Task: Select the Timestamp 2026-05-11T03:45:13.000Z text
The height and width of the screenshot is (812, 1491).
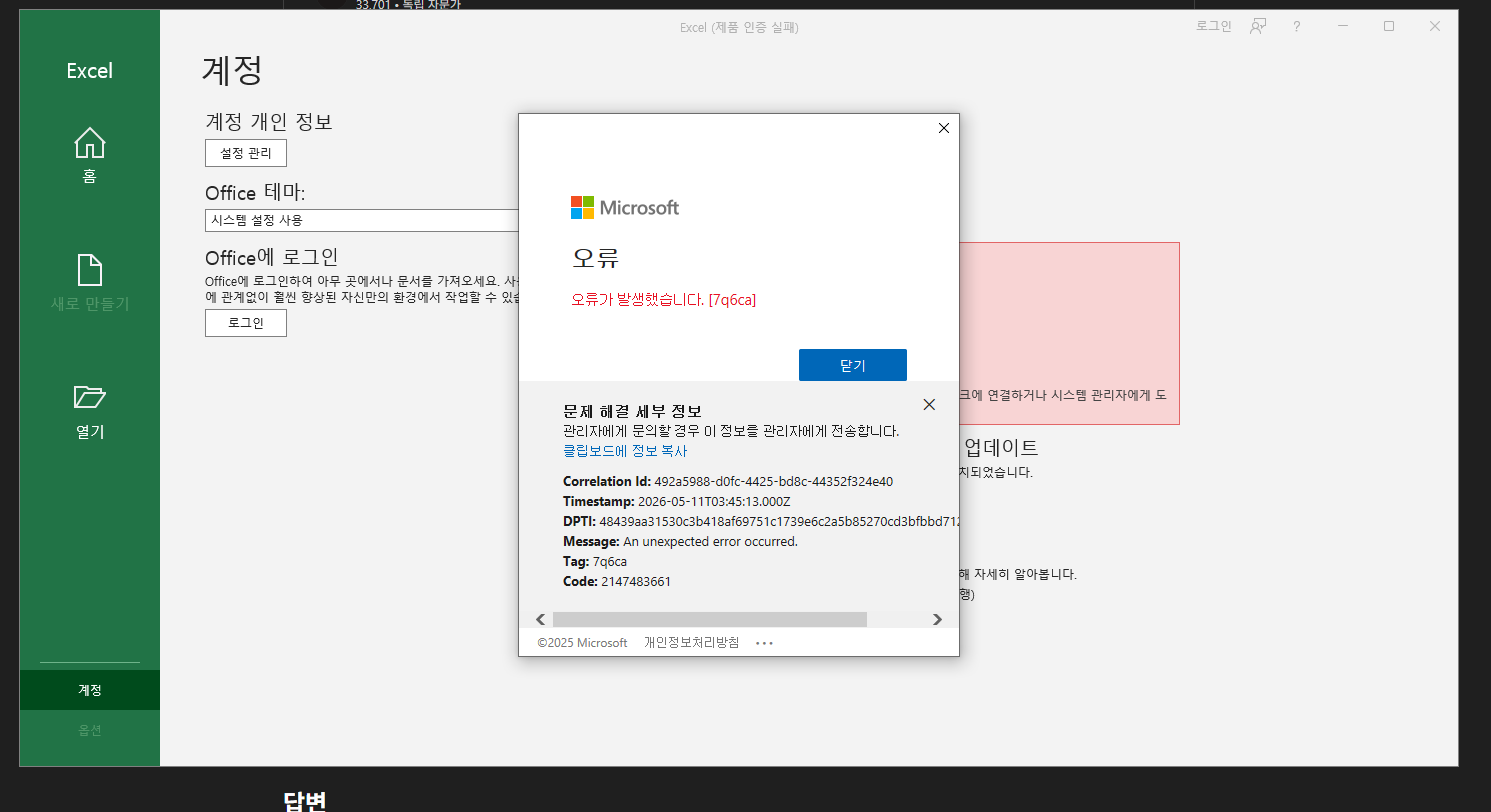Action: tap(714, 501)
